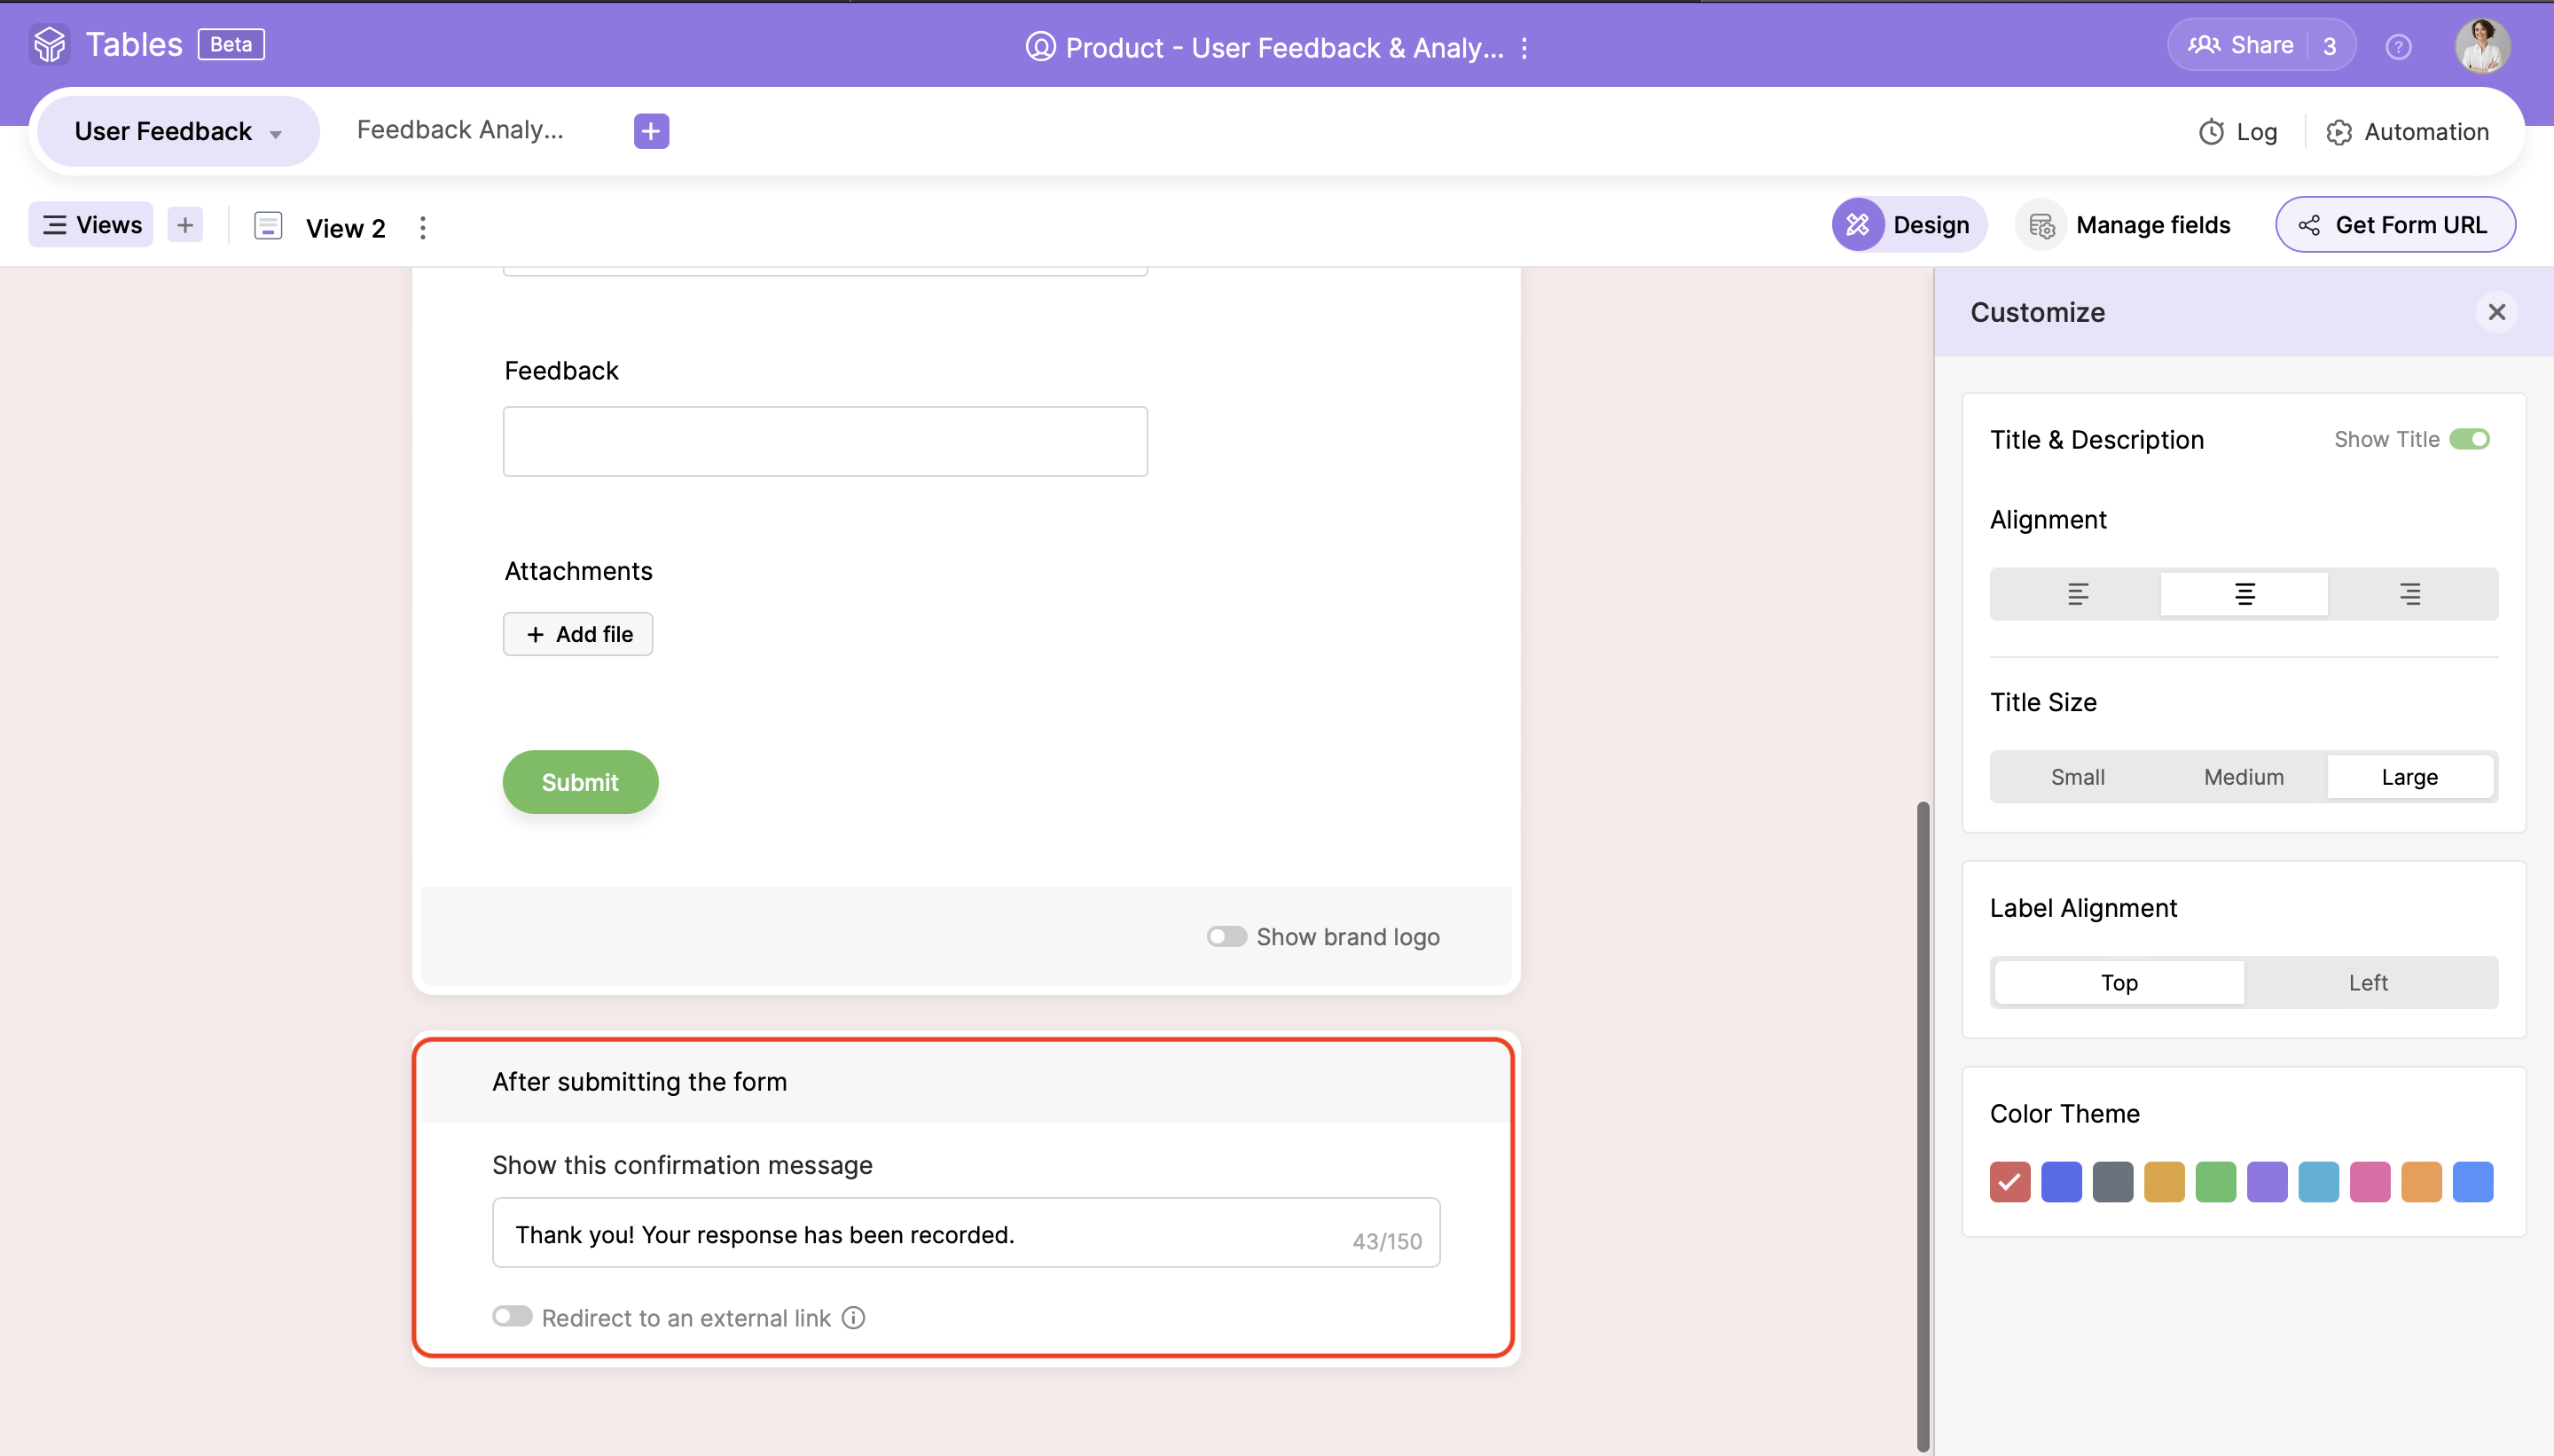The width and height of the screenshot is (2554, 1456).
Task: Click the Tables logo icon
Action: pyautogui.click(x=49, y=45)
